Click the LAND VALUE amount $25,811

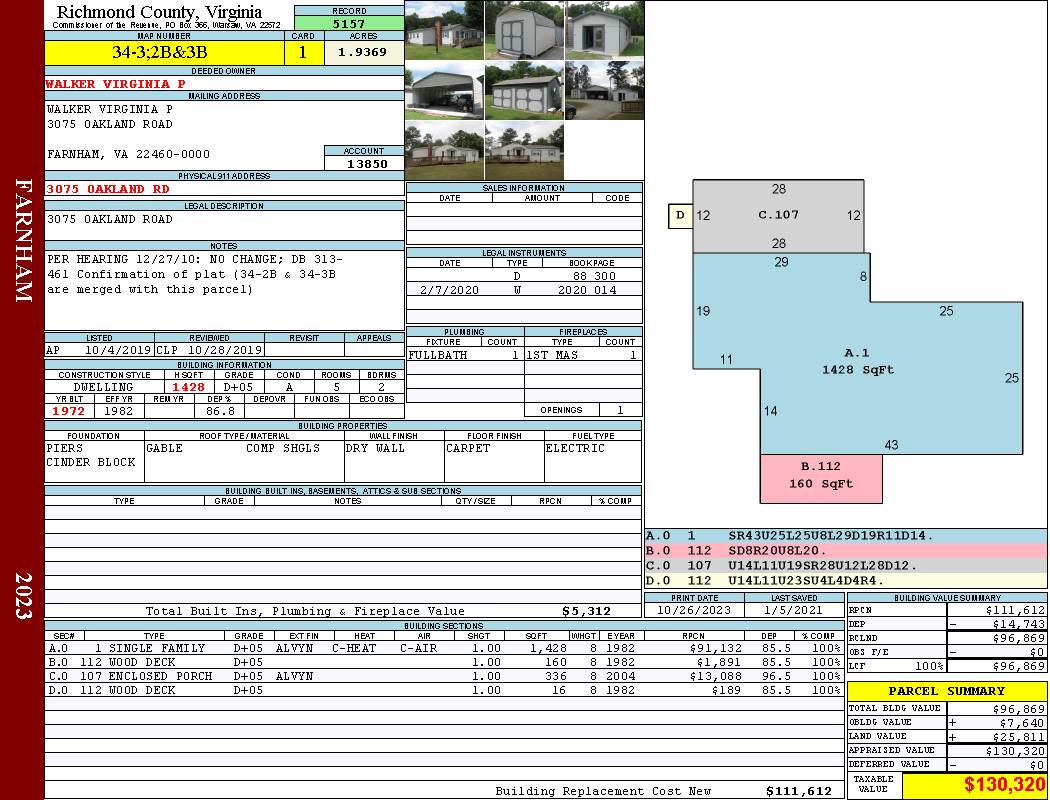click(1019, 737)
